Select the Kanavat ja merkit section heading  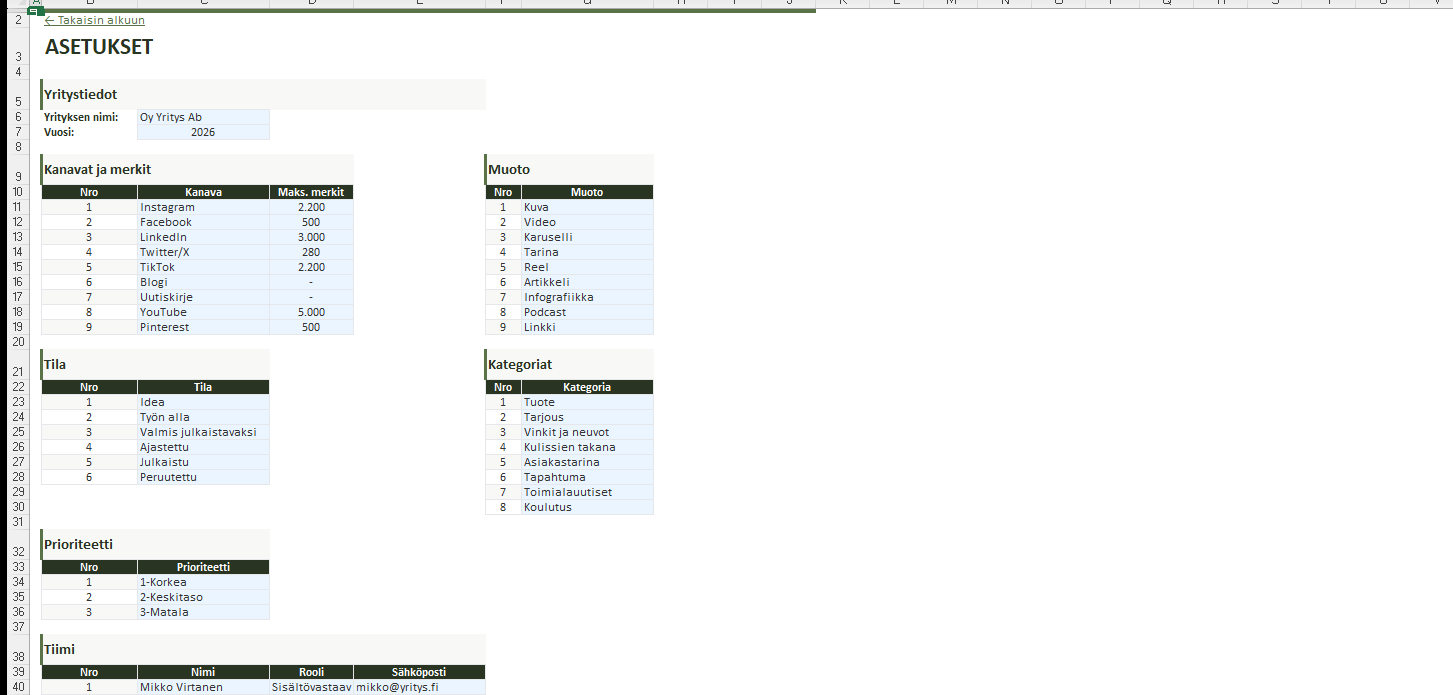[98, 169]
